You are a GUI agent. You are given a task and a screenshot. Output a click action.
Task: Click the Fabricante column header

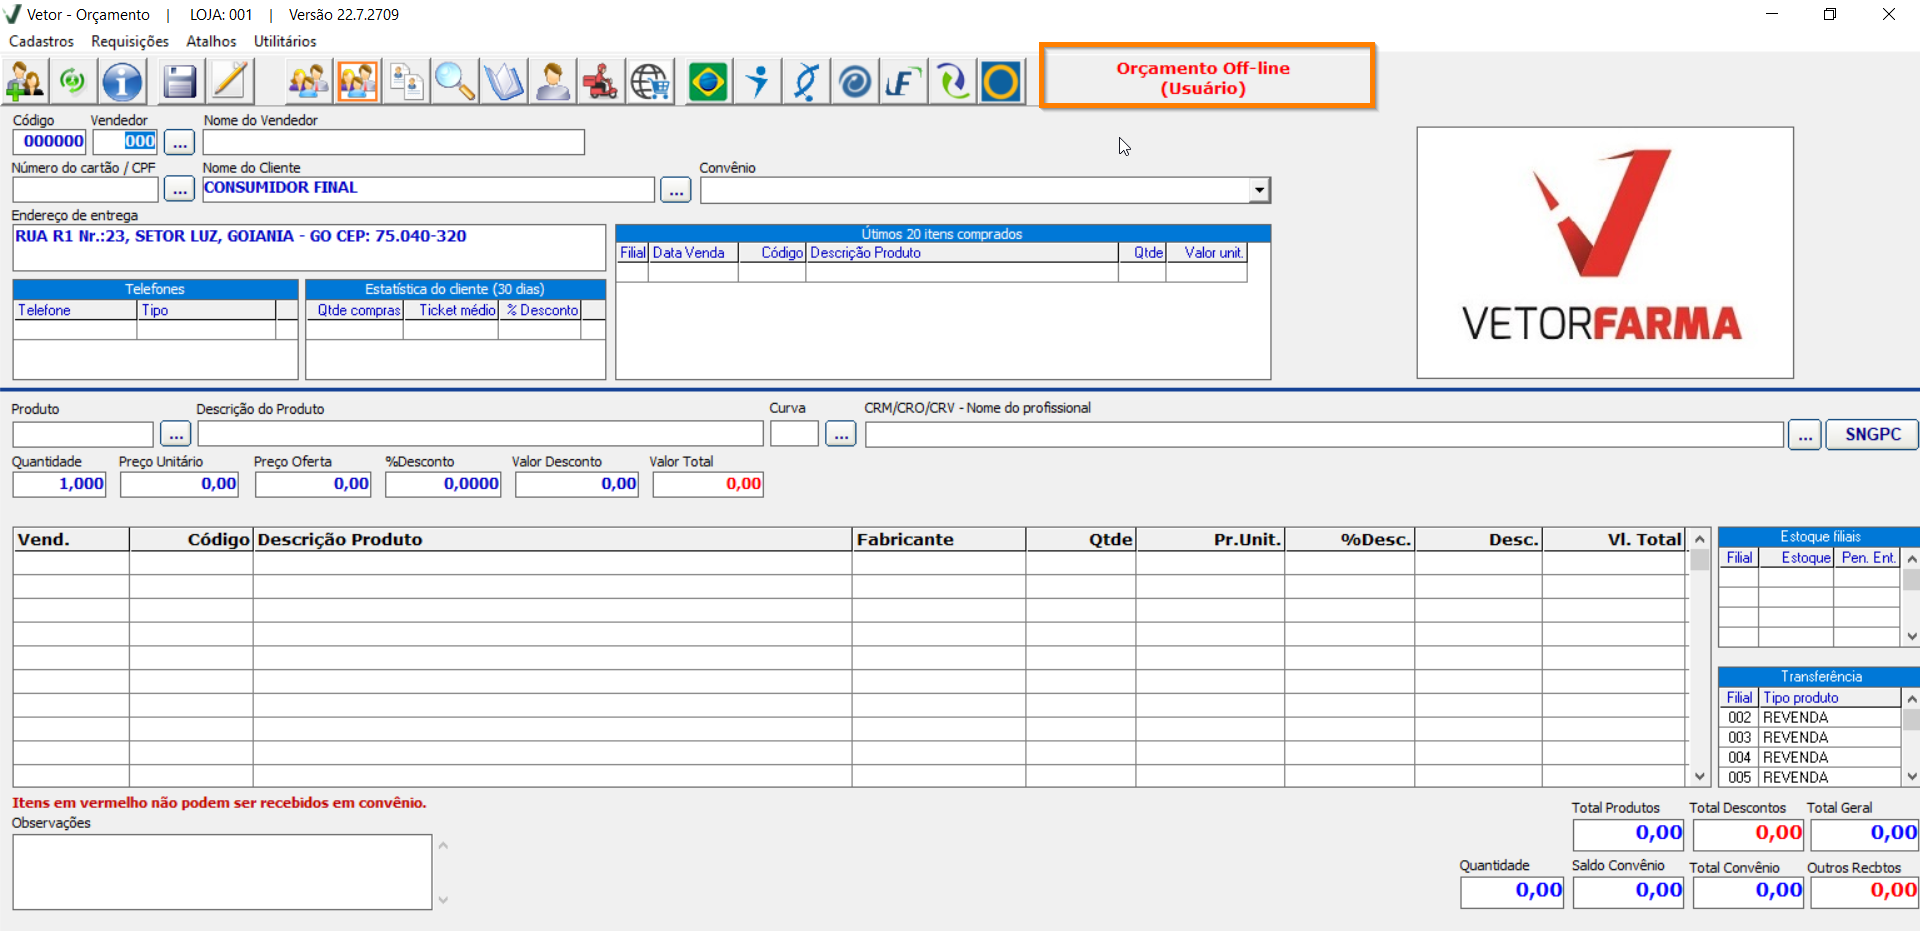(939, 540)
